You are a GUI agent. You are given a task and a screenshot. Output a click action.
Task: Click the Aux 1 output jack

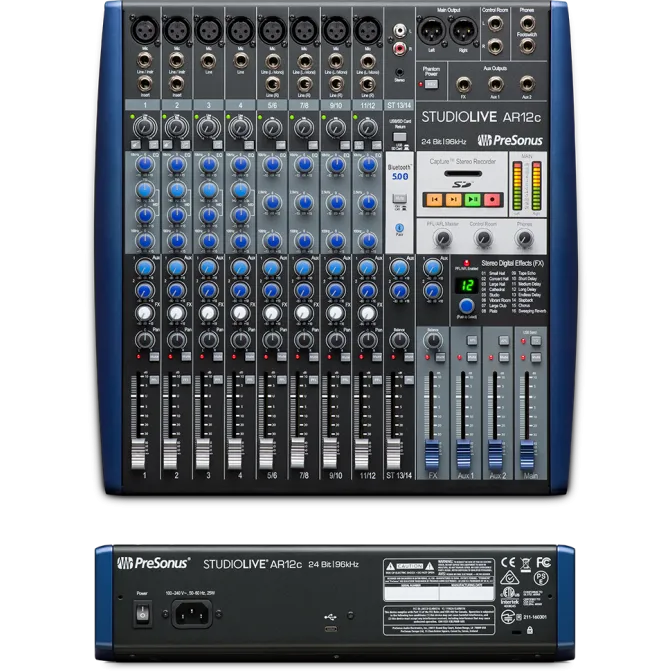click(495, 84)
